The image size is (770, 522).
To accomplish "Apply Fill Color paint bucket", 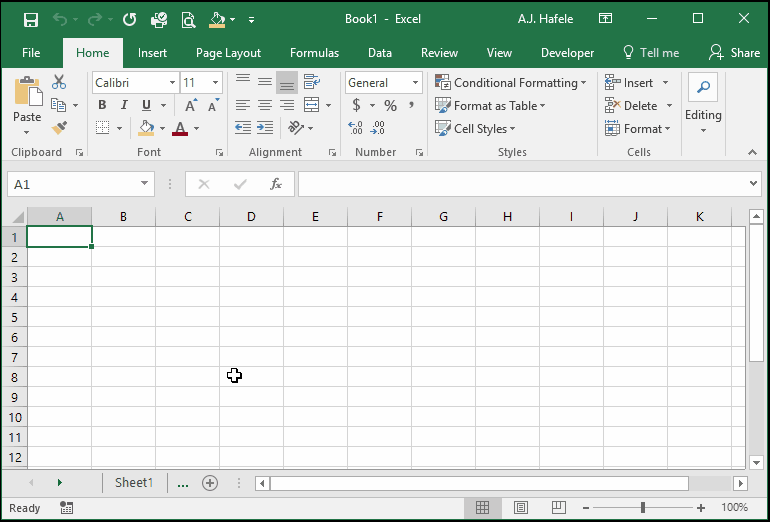I will coord(146,128).
